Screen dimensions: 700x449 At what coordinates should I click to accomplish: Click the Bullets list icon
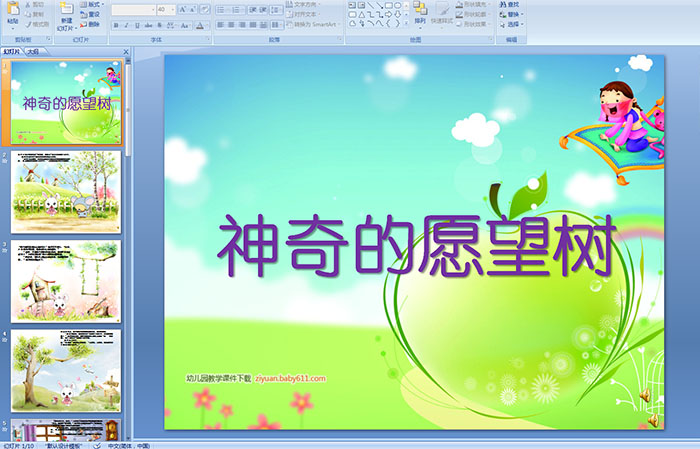coord(223,9)
